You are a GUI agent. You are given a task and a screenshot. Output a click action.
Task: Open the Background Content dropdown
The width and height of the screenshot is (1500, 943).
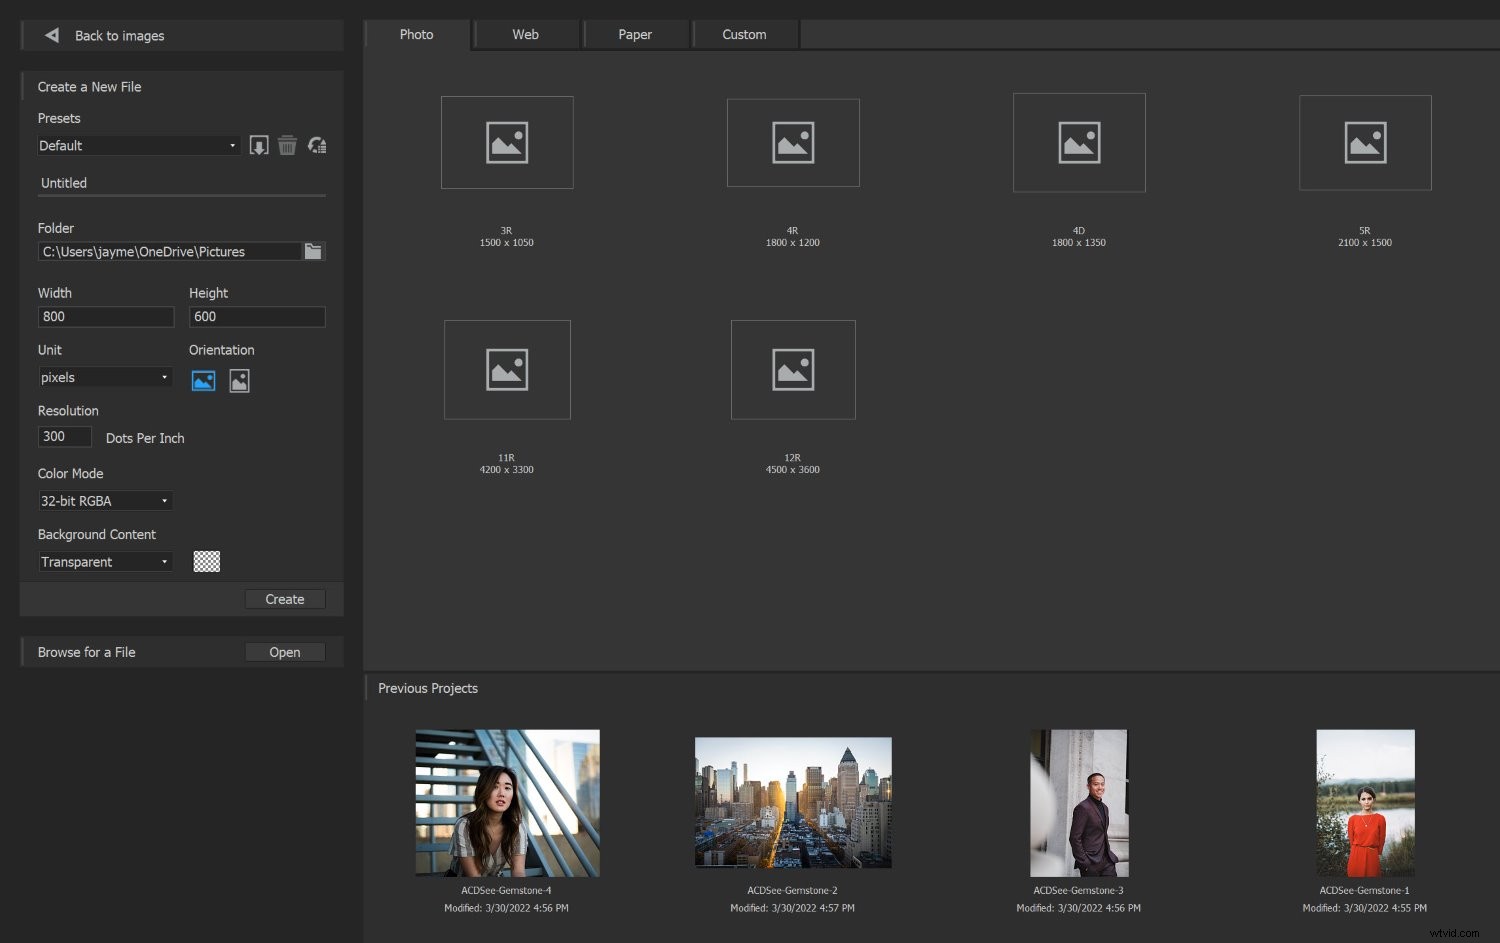coord(104,561)
